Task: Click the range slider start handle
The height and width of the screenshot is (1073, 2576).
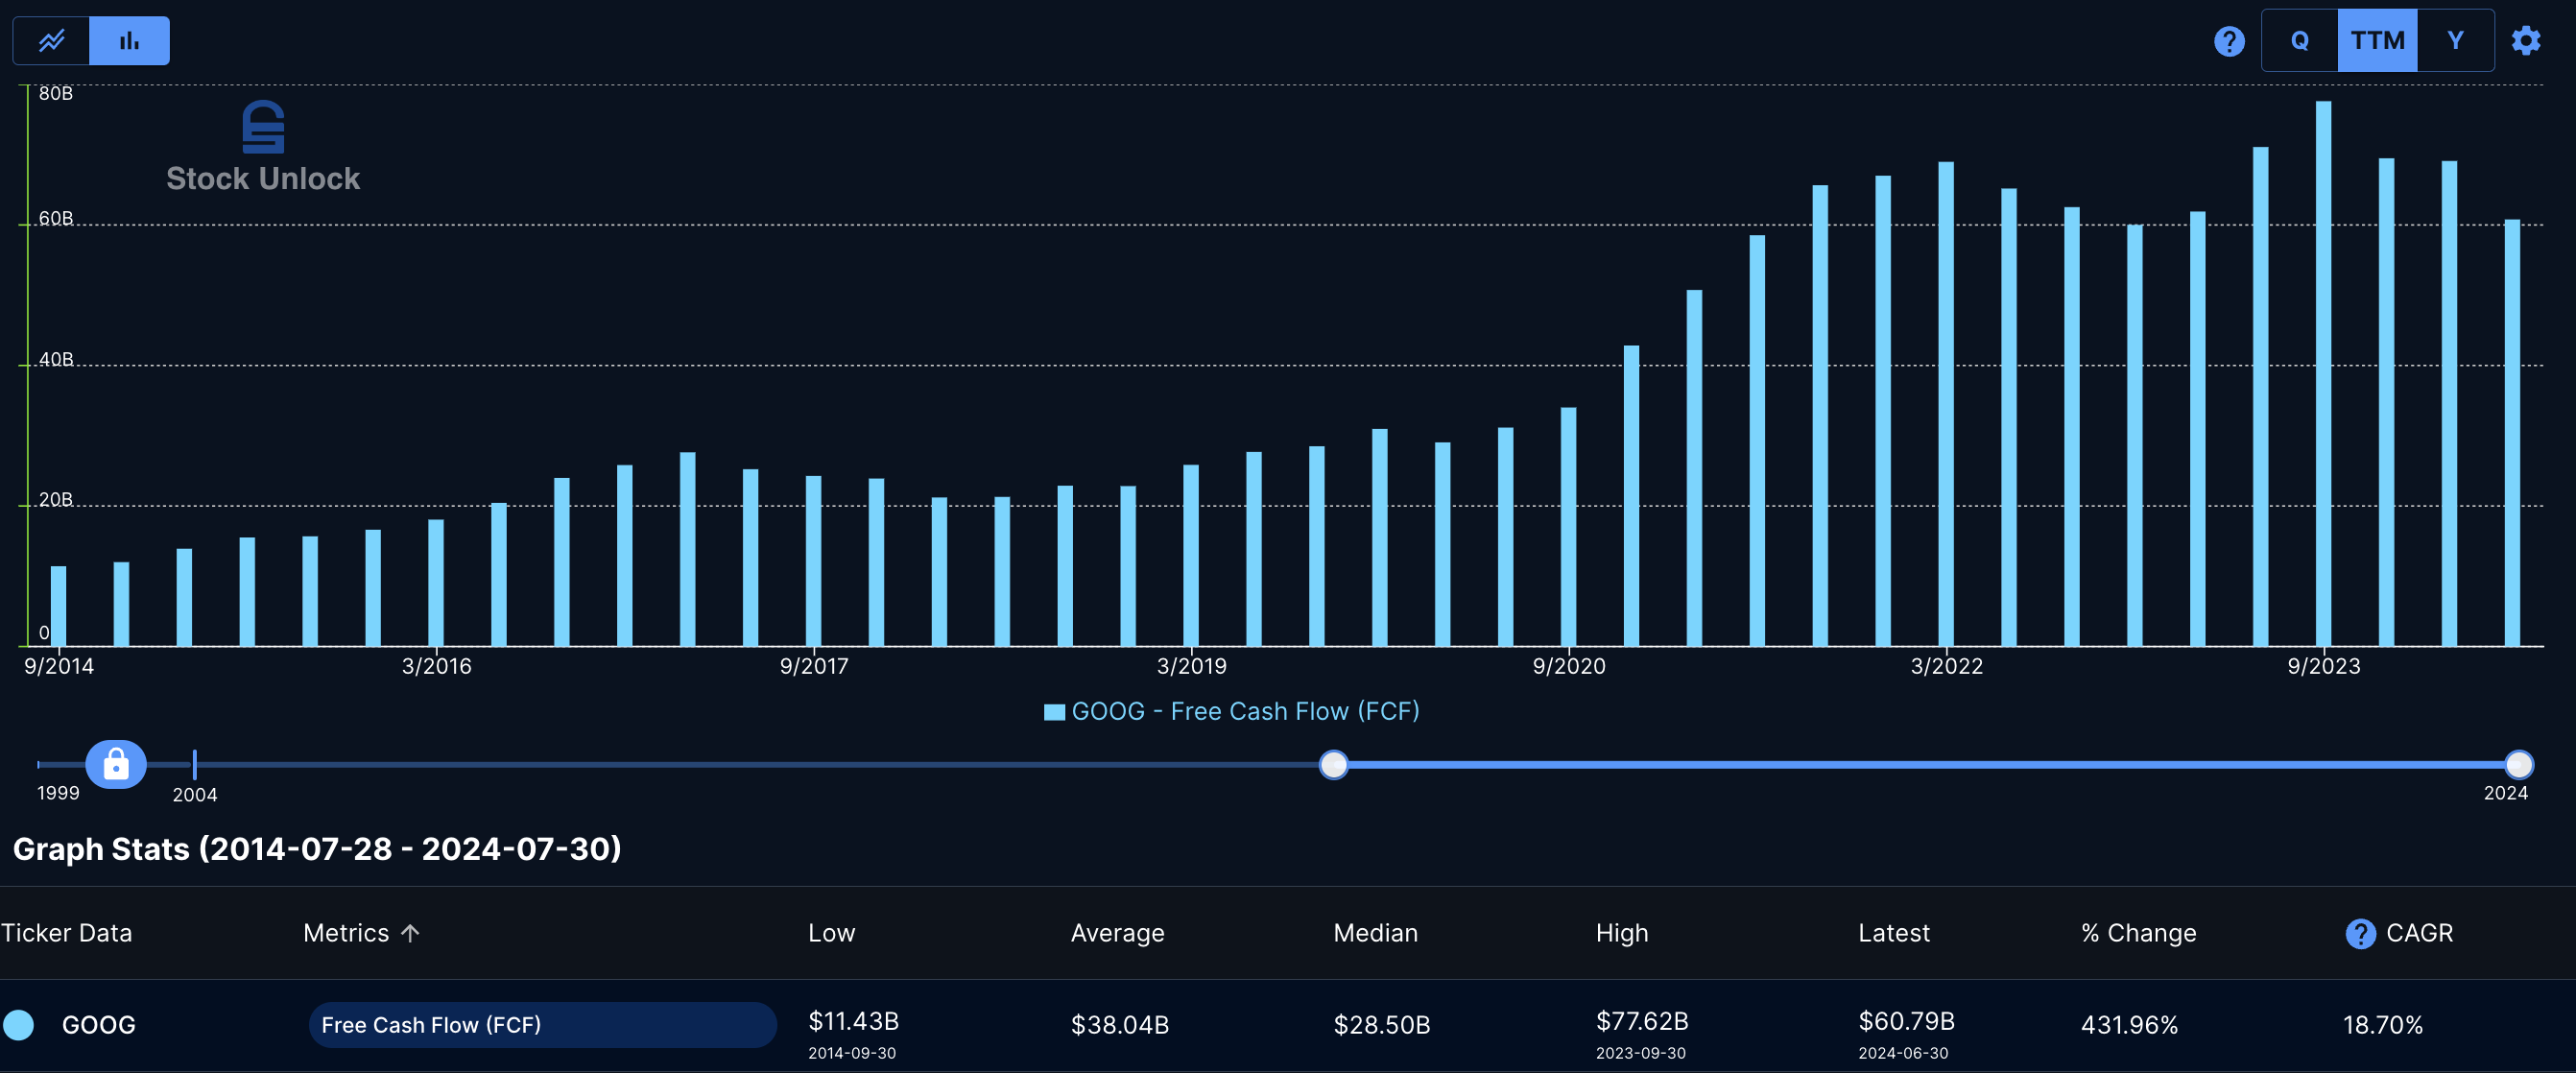Action: click(x=1333, y=765)
